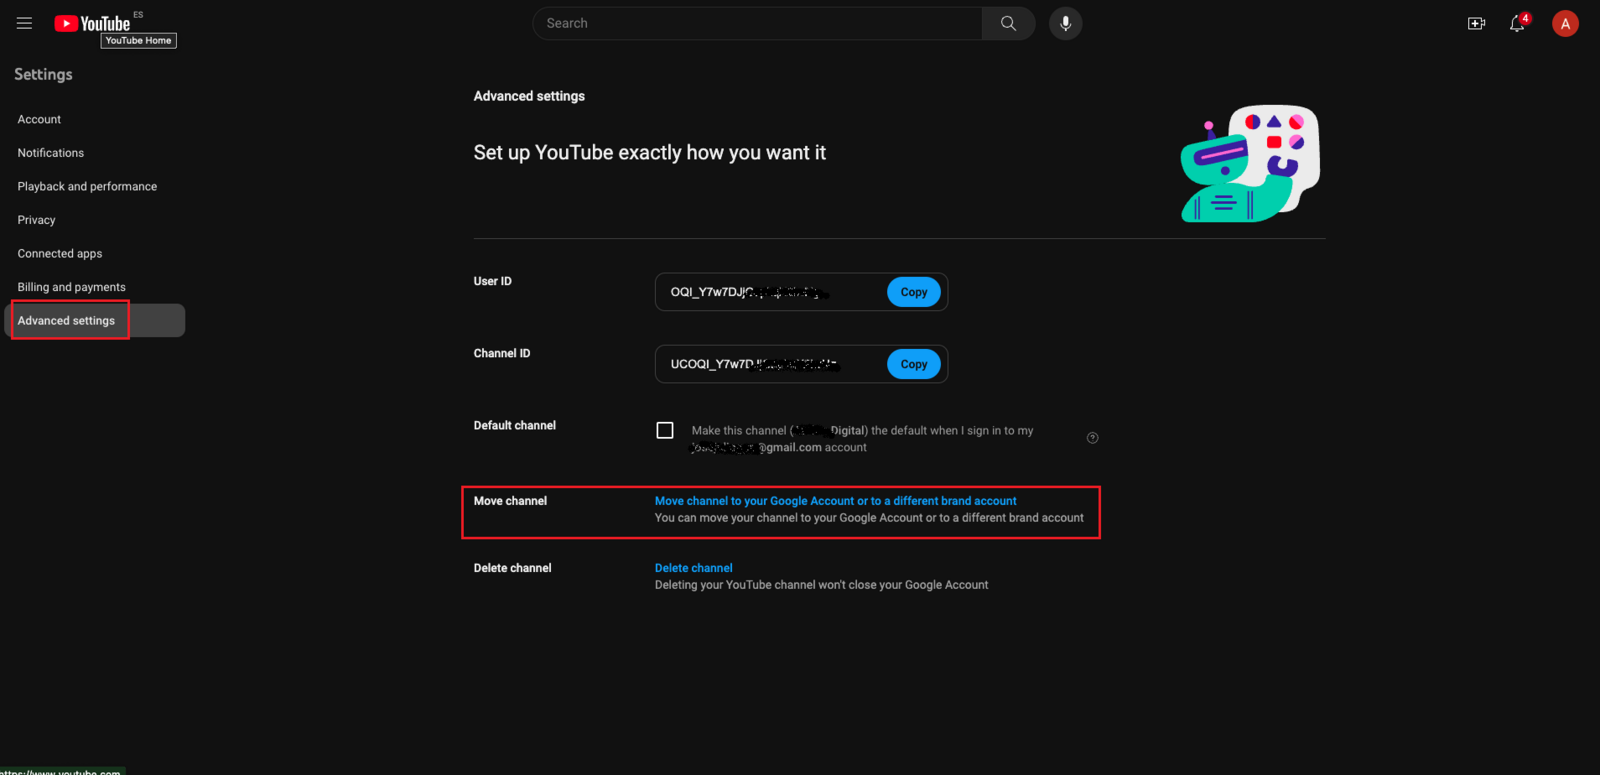This screenshot has height=775, width=1600.
Task: Open the hamburger guide menu
Action: tap(24, 23)
